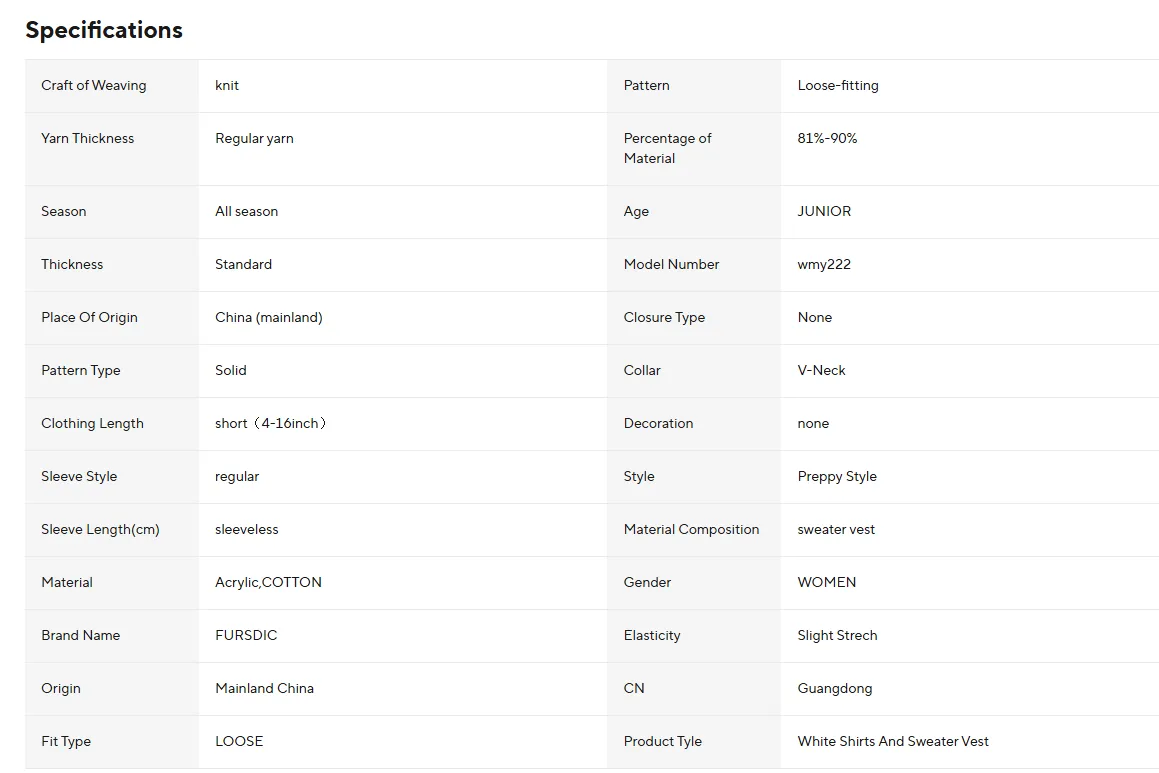Click the 'Guangdong' CN value
Screen dimensions: 1159x773
(x=835, y=688)
